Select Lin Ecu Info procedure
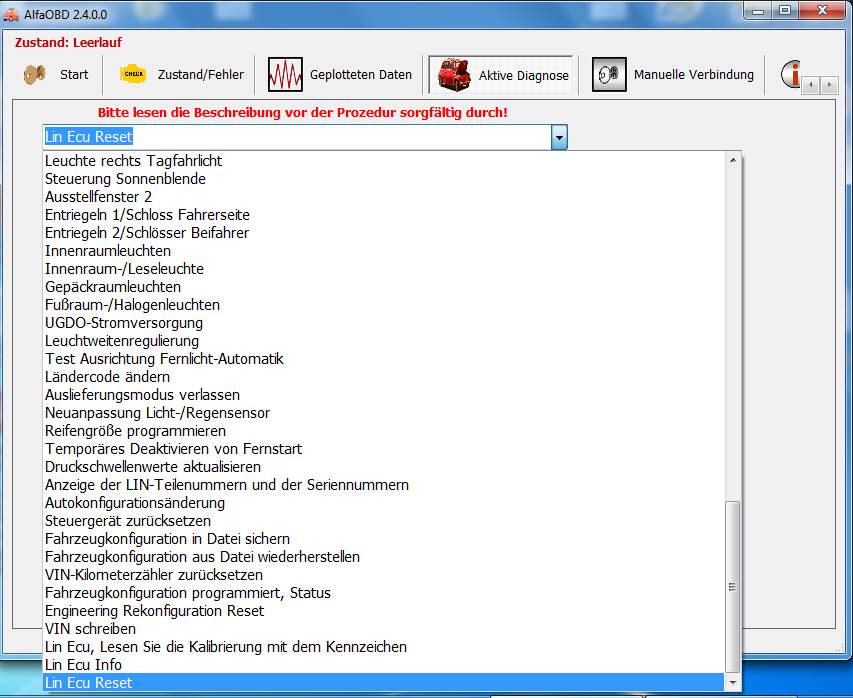Screen dimensions: 853x698 pyautogui.click(x=83, y=665)
